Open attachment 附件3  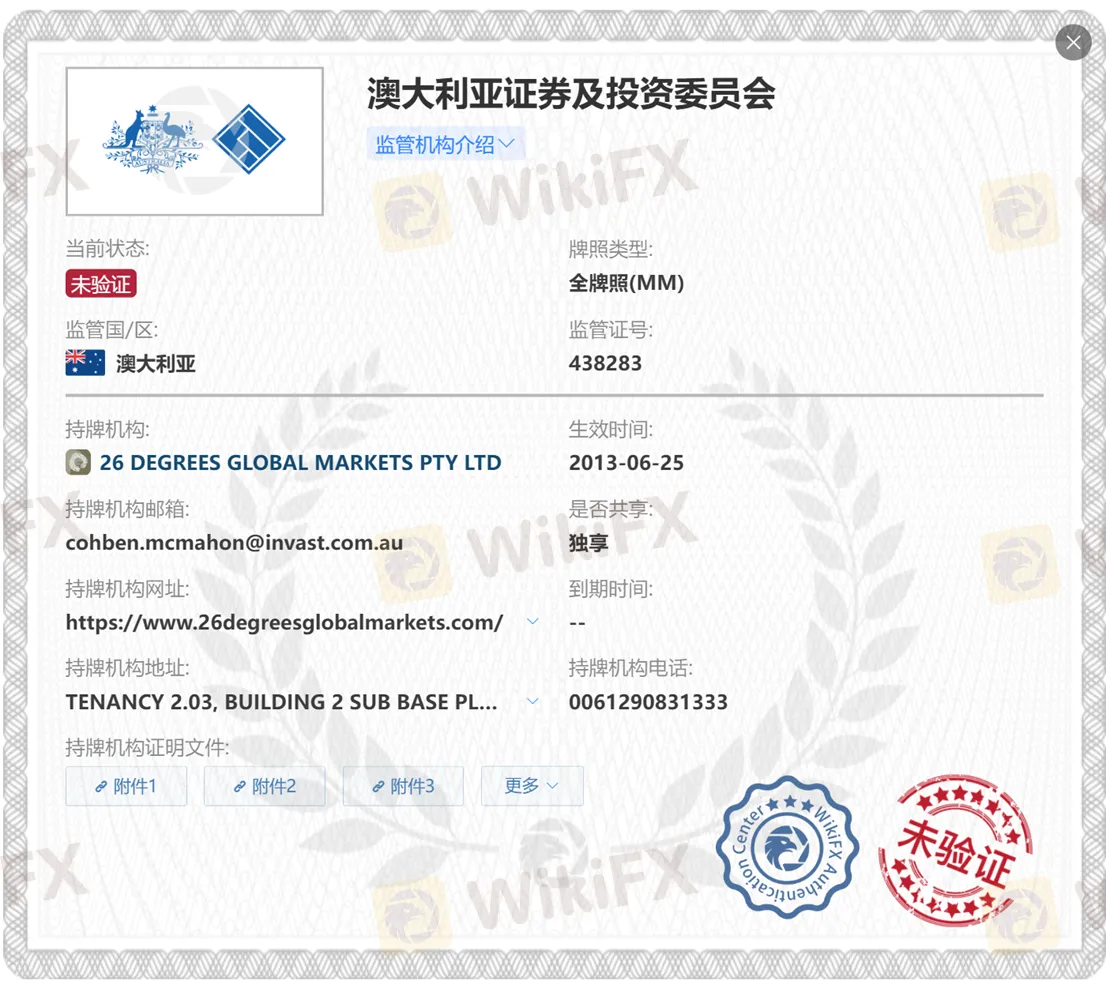[x=403, y=786]
